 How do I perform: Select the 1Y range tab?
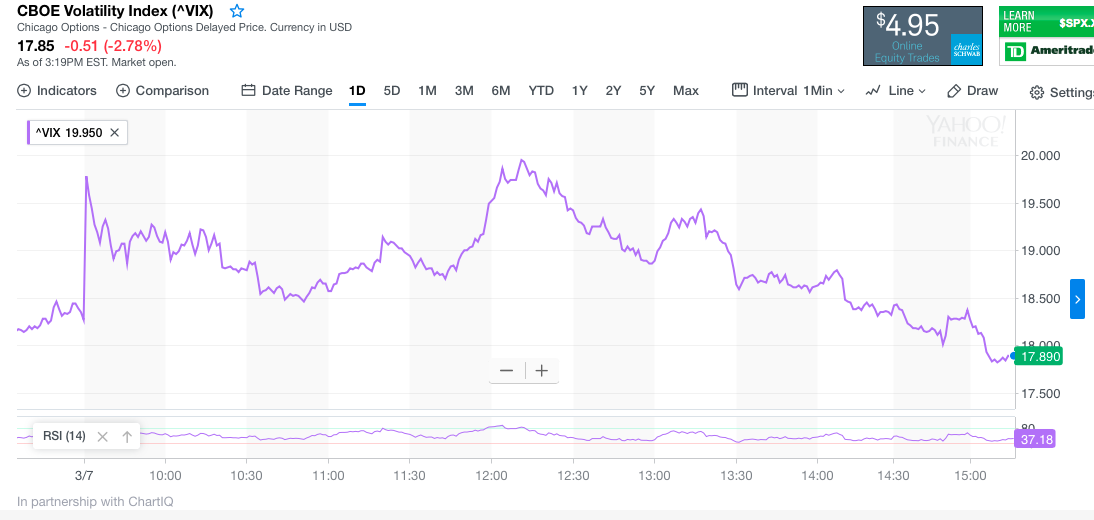coord(580,91)
